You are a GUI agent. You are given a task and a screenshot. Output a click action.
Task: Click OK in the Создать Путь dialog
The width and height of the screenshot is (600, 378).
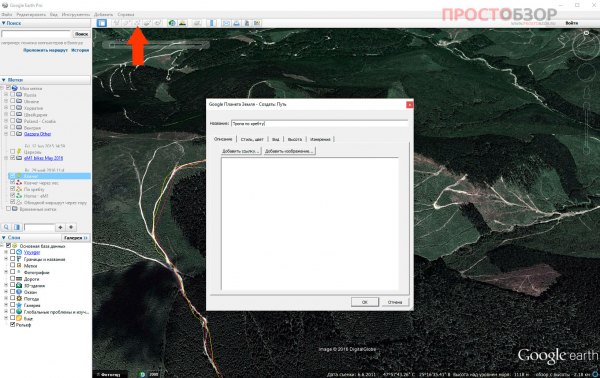(365, 302)
